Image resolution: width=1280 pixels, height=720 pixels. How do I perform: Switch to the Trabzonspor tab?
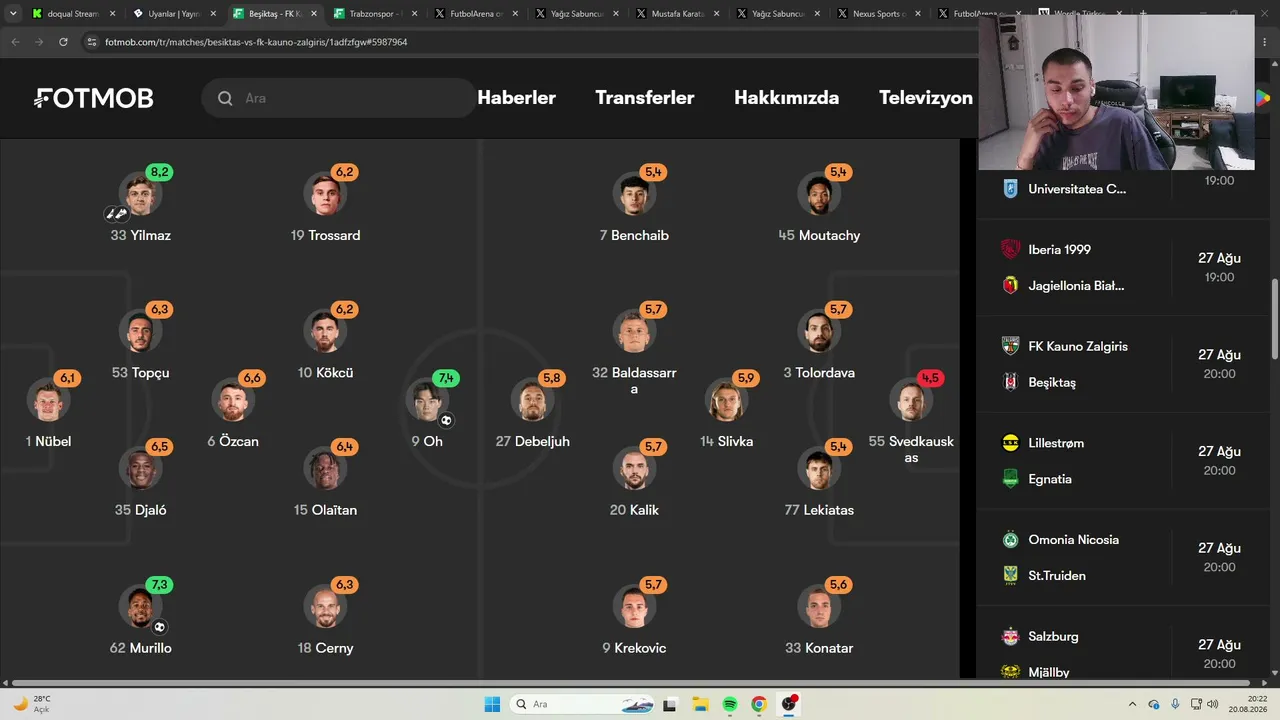click(x=376, y=14)
